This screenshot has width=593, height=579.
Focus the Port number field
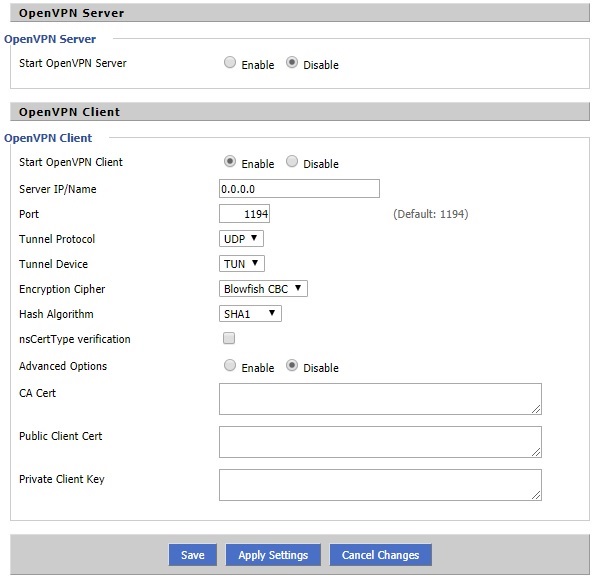point(244,214)
